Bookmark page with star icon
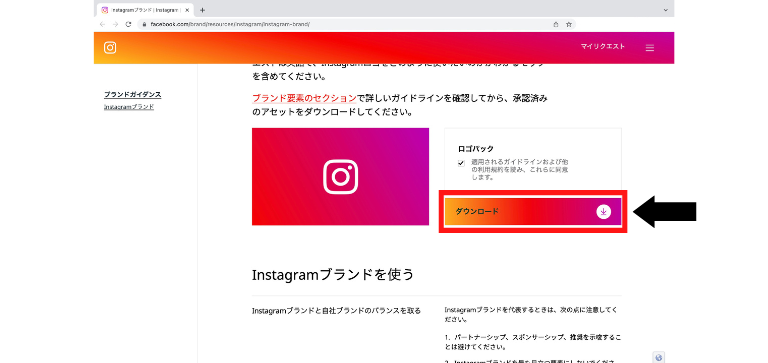The image size is (768, 363). pyautogui.click(x=569, y=24)
